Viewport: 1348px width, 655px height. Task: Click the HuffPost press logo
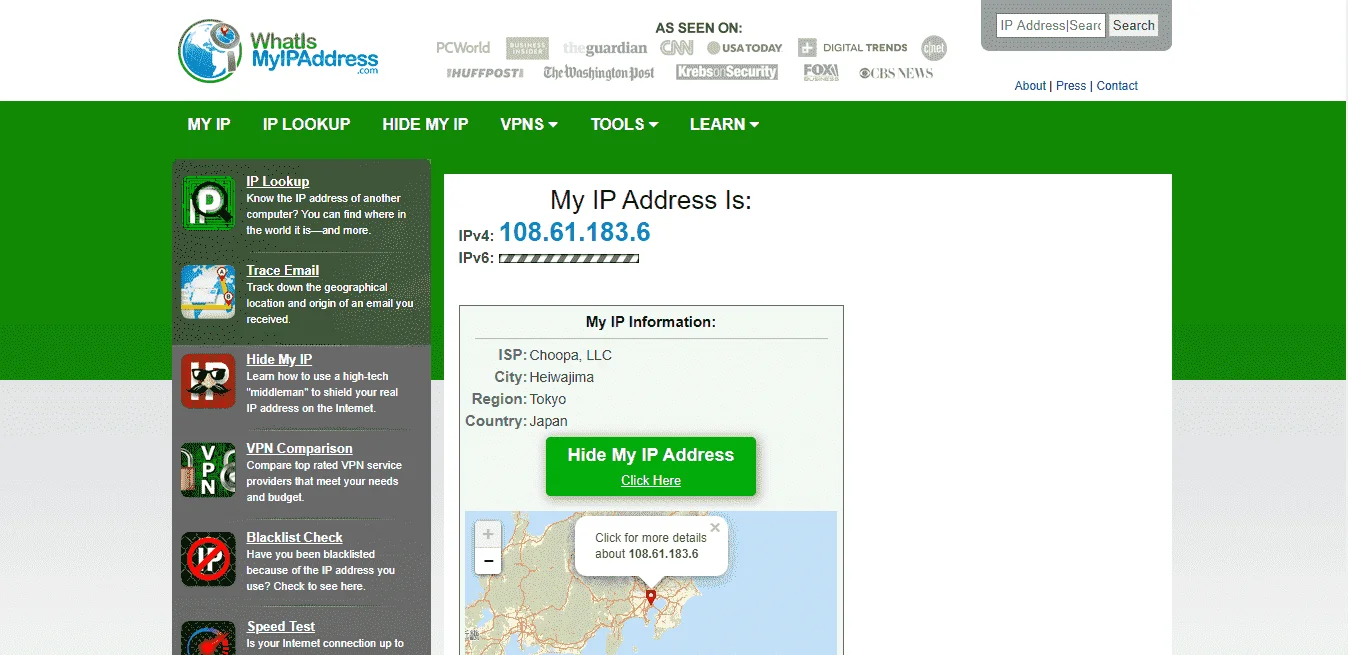pyautogui.click(x=485, y=73)
